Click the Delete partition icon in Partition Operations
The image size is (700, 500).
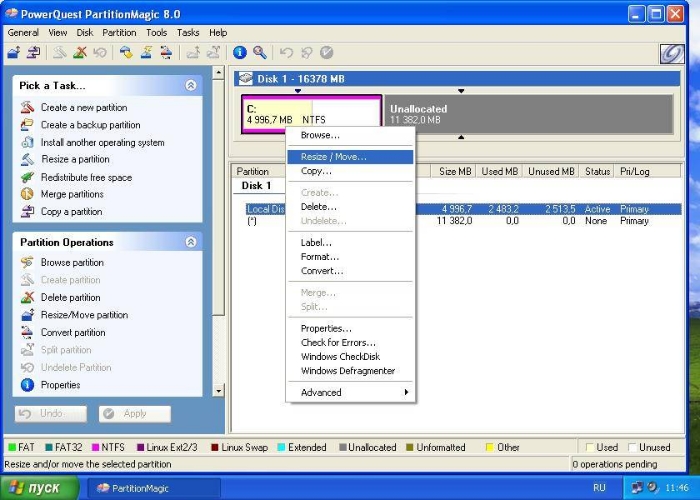[x=27, y=298]
